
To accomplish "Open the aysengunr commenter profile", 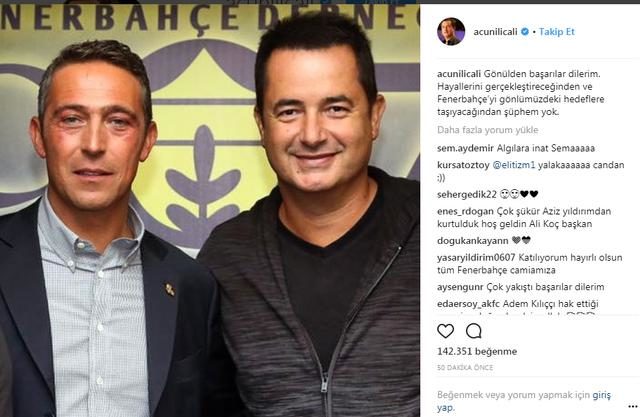I will pos(460,287).
